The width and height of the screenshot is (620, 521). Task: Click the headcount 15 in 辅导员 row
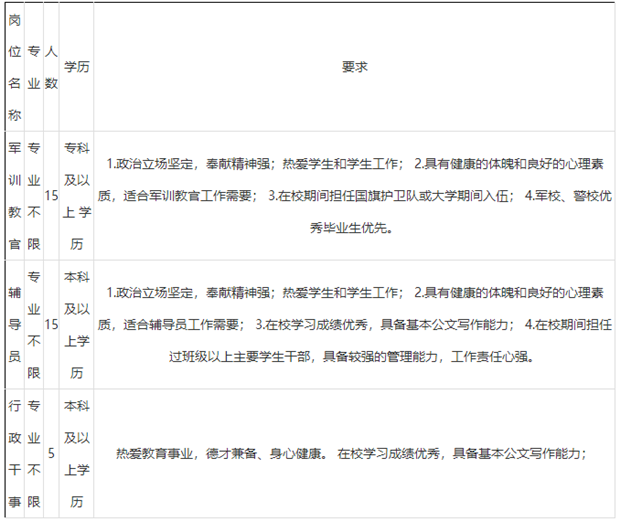[51, 324]
